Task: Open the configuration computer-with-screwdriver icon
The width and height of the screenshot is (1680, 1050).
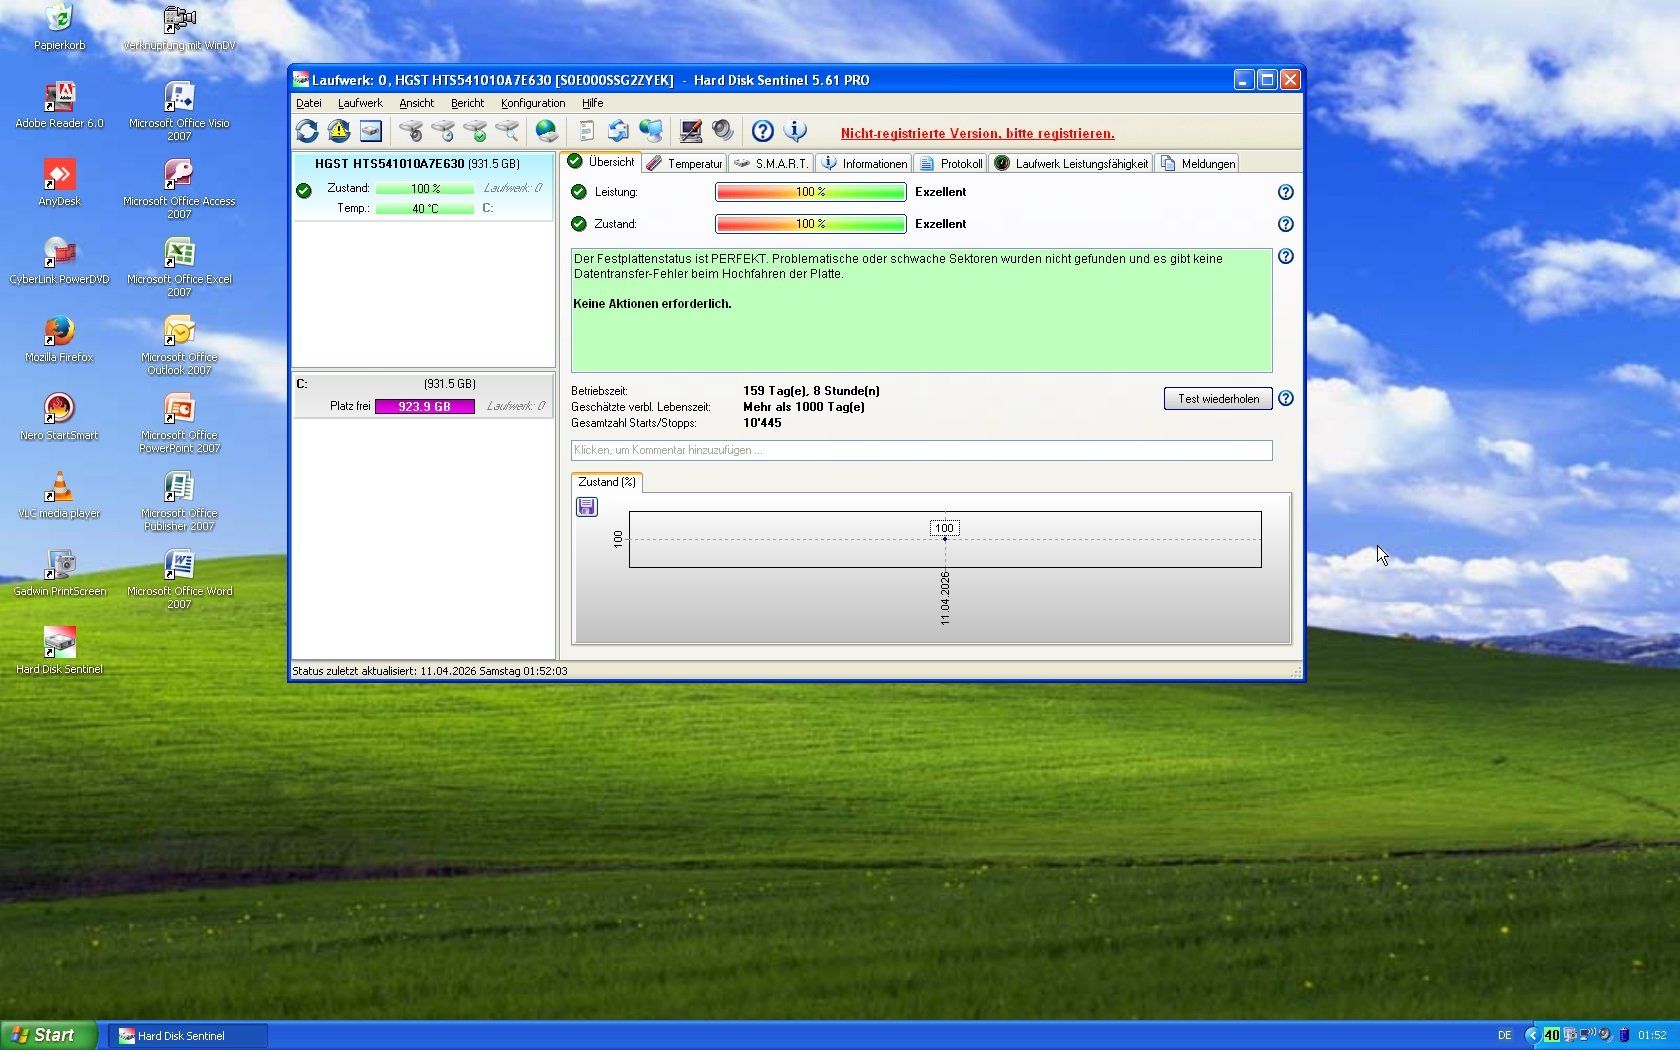Action: (x=691, y=131)
